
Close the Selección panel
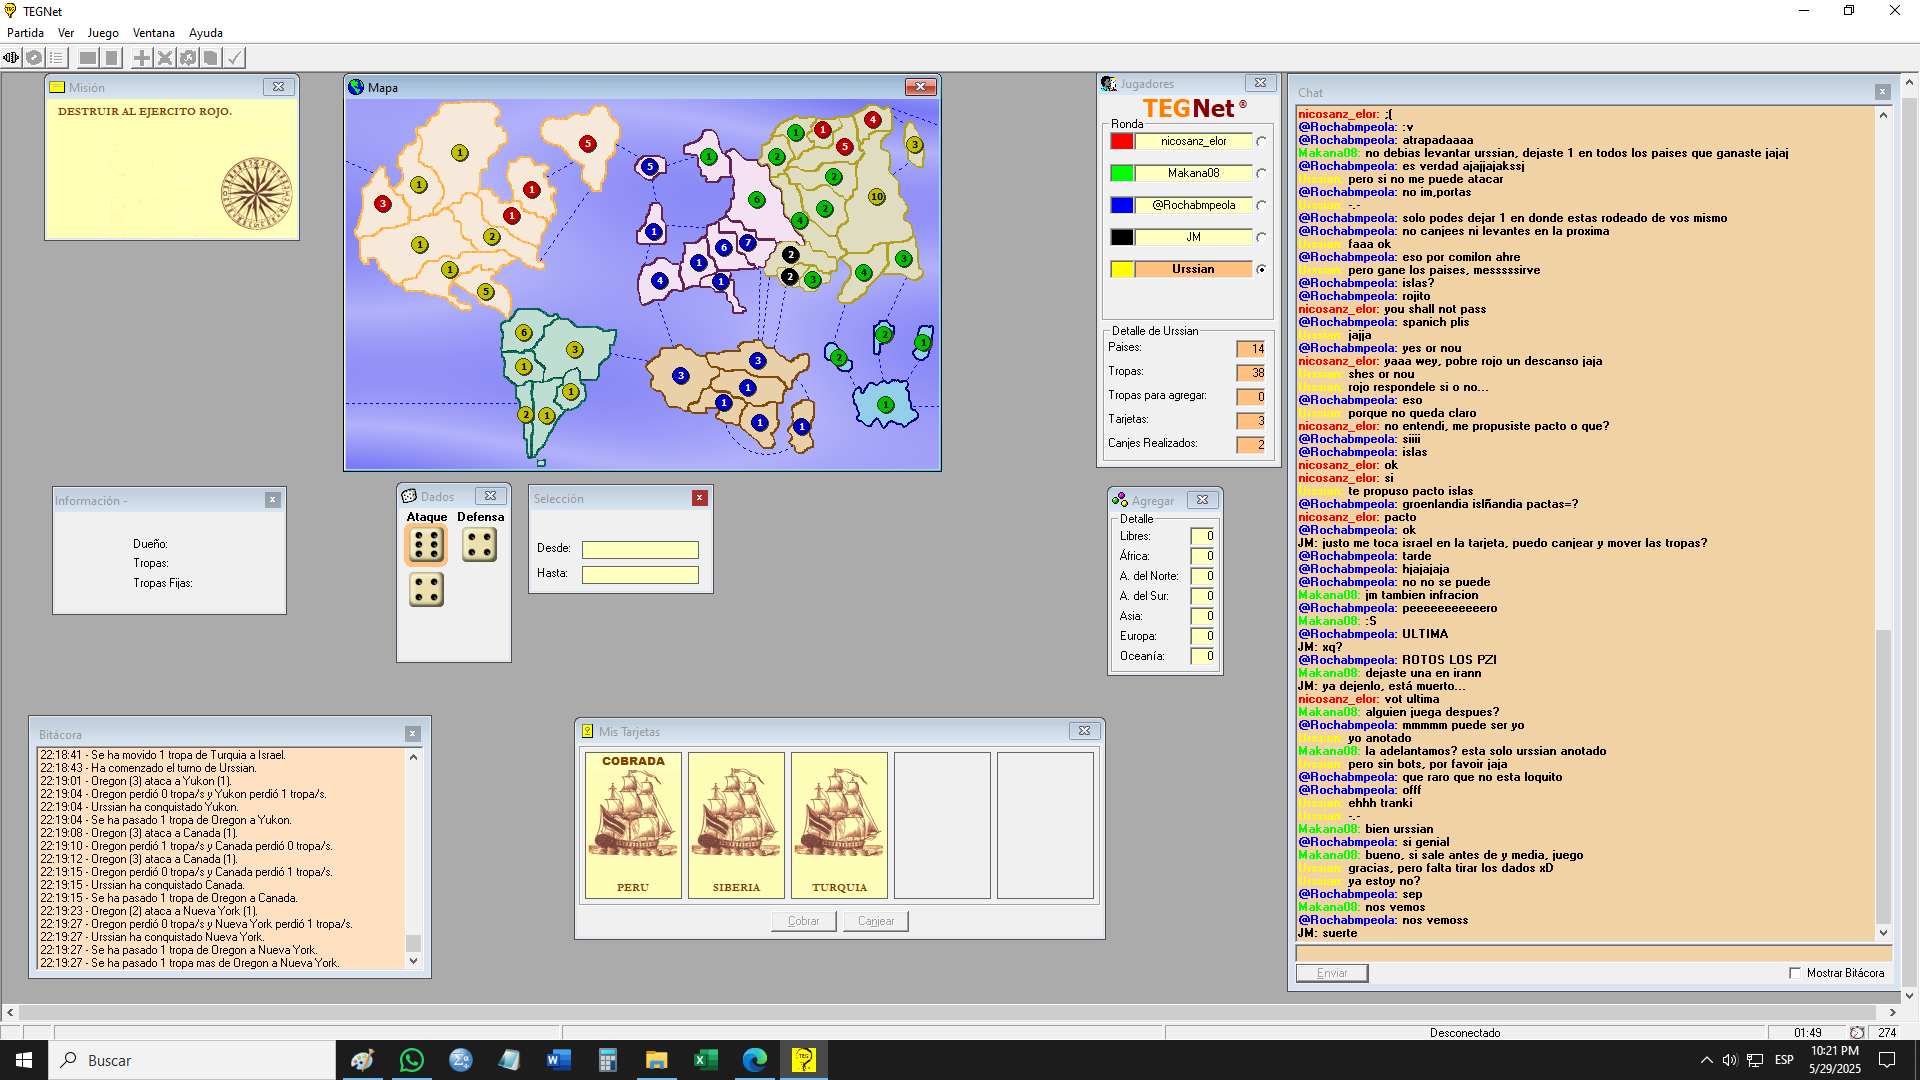click(700, 498)
